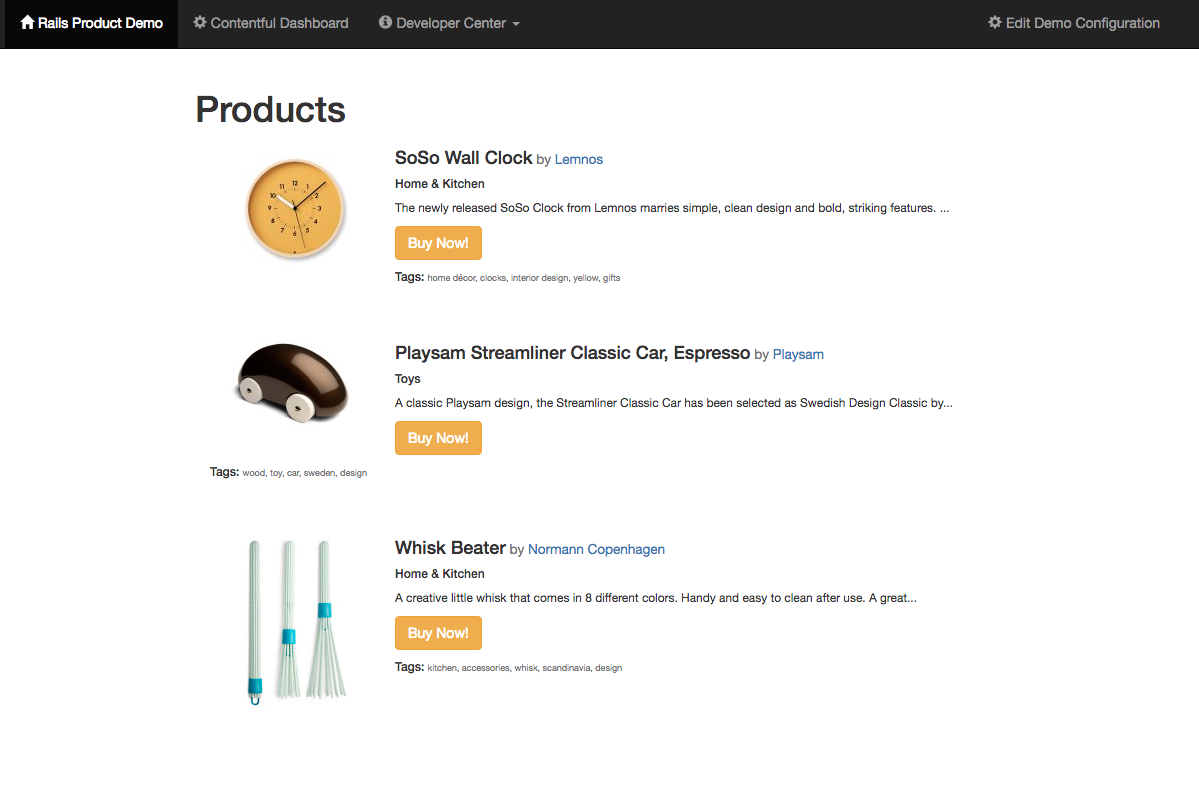
Task: Open the SoSo Wall Clock thumbnail image
Action: 295,208
